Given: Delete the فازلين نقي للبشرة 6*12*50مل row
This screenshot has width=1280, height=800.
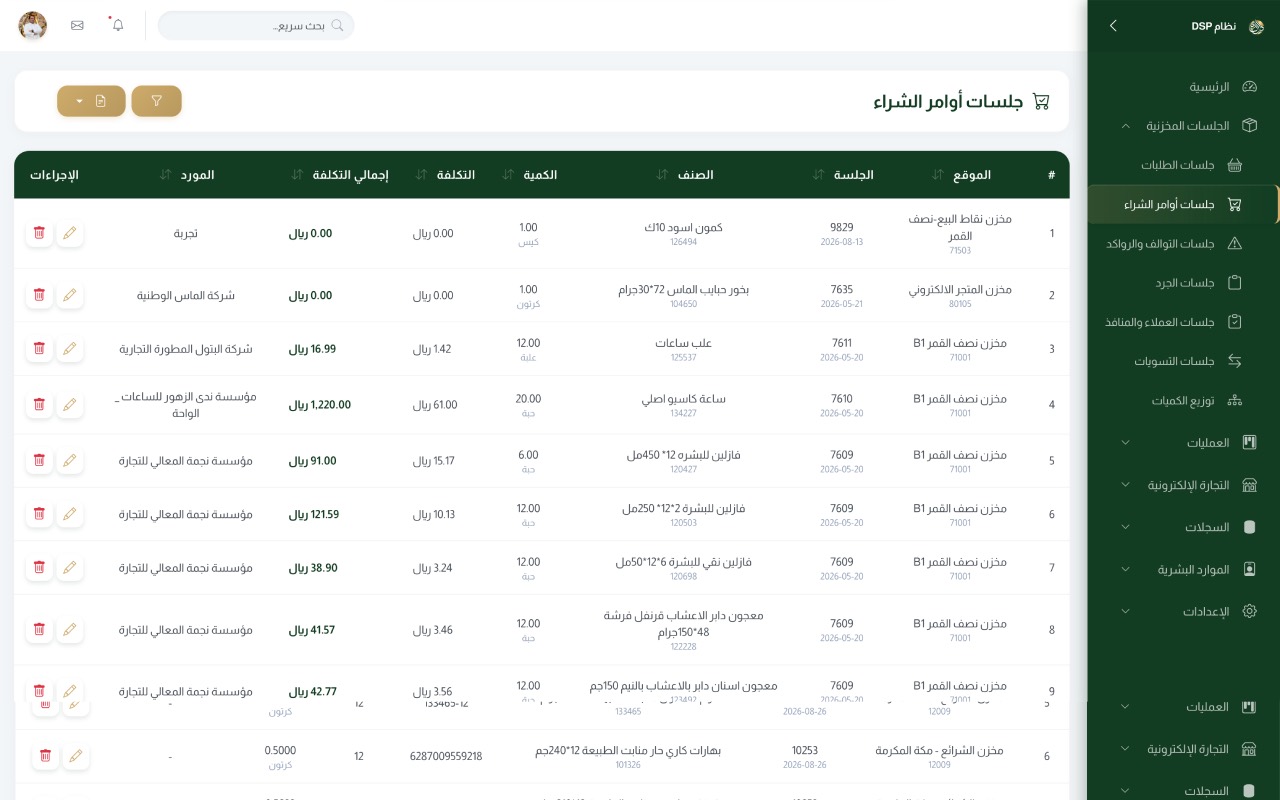Looking at the screenshot, I should (x=39, y=567).
